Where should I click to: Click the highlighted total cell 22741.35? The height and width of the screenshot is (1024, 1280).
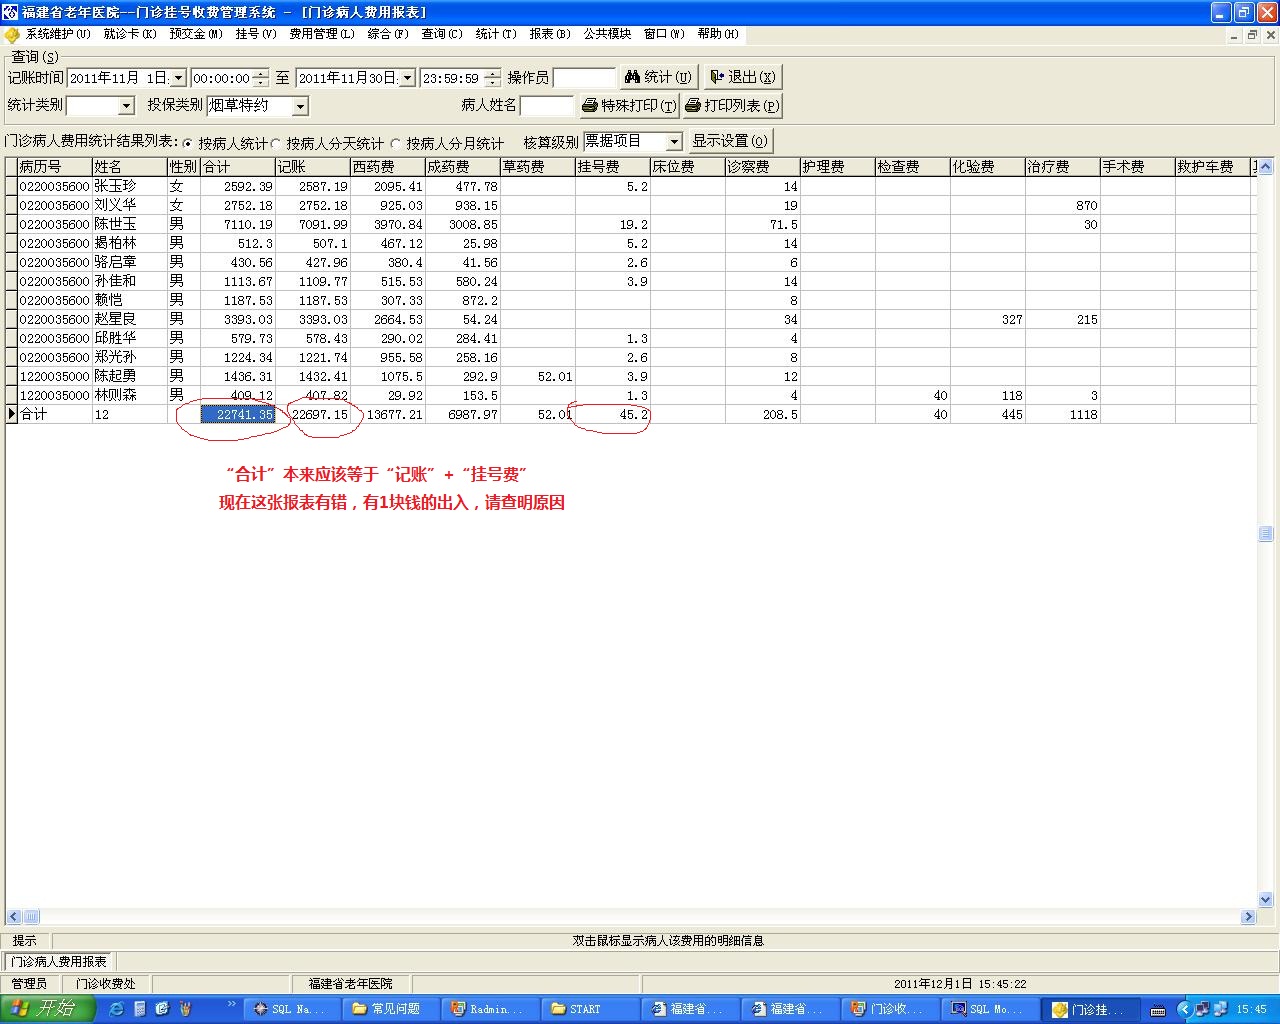pyautogui.click(x=238, y=414)
